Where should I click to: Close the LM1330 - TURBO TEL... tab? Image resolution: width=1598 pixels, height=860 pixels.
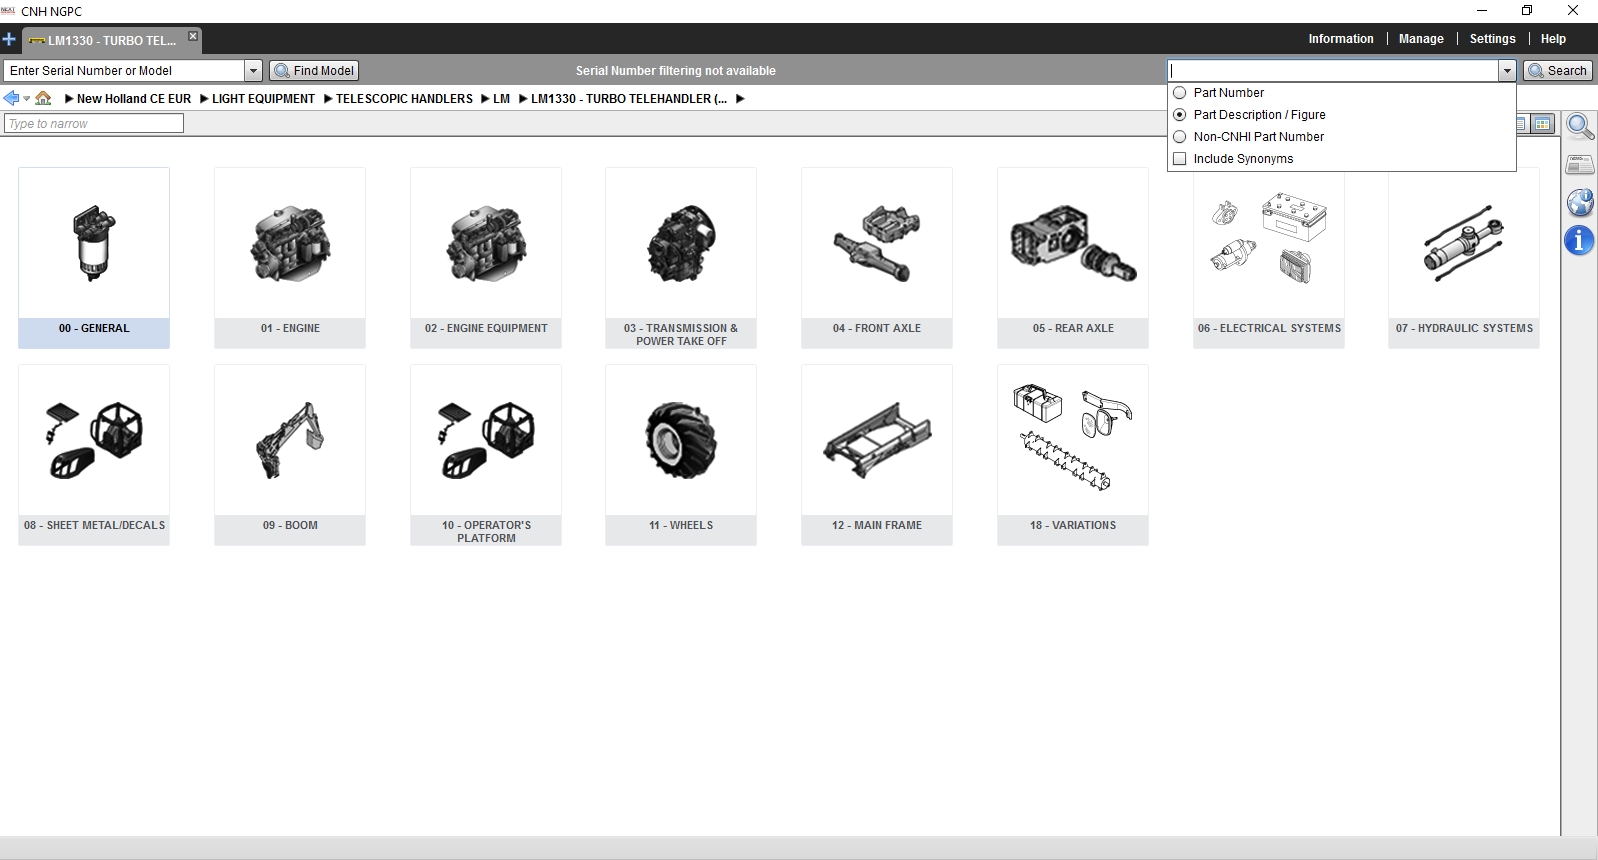point(193,37)
